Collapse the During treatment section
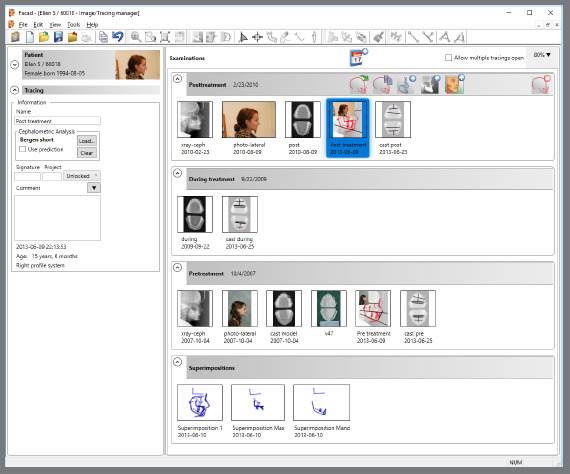Viewport: 570px width, 474px height. pyautogui.click(x=177, y=173)
